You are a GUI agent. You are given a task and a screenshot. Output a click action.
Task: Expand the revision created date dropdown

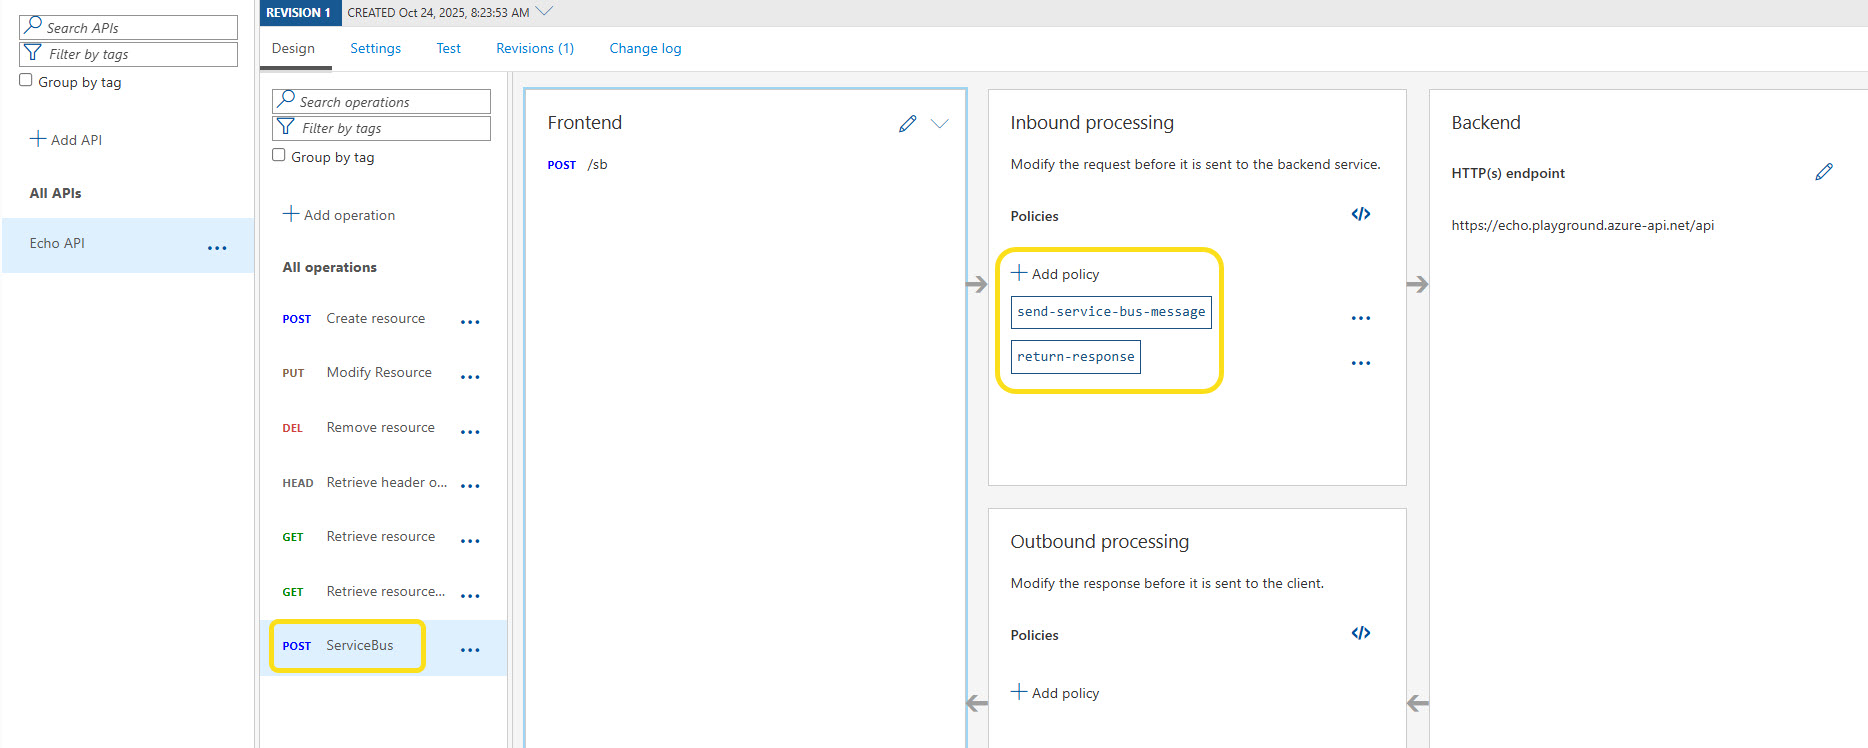pos(544,12)
